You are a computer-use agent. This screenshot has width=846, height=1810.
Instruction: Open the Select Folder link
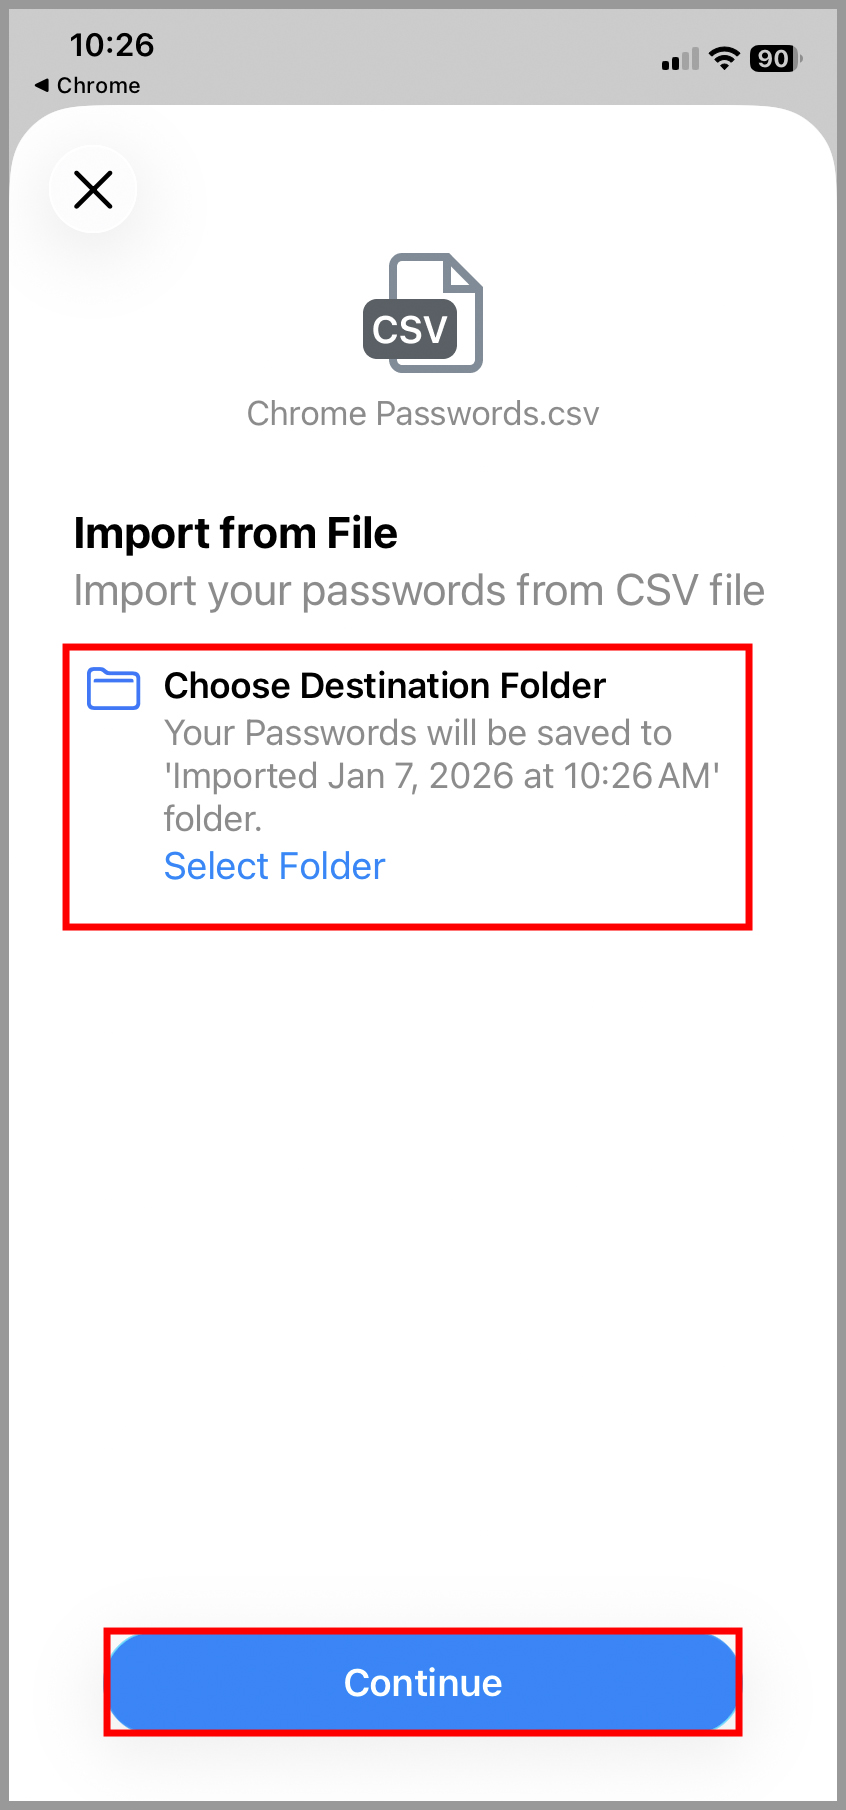(x=274, y=866)
